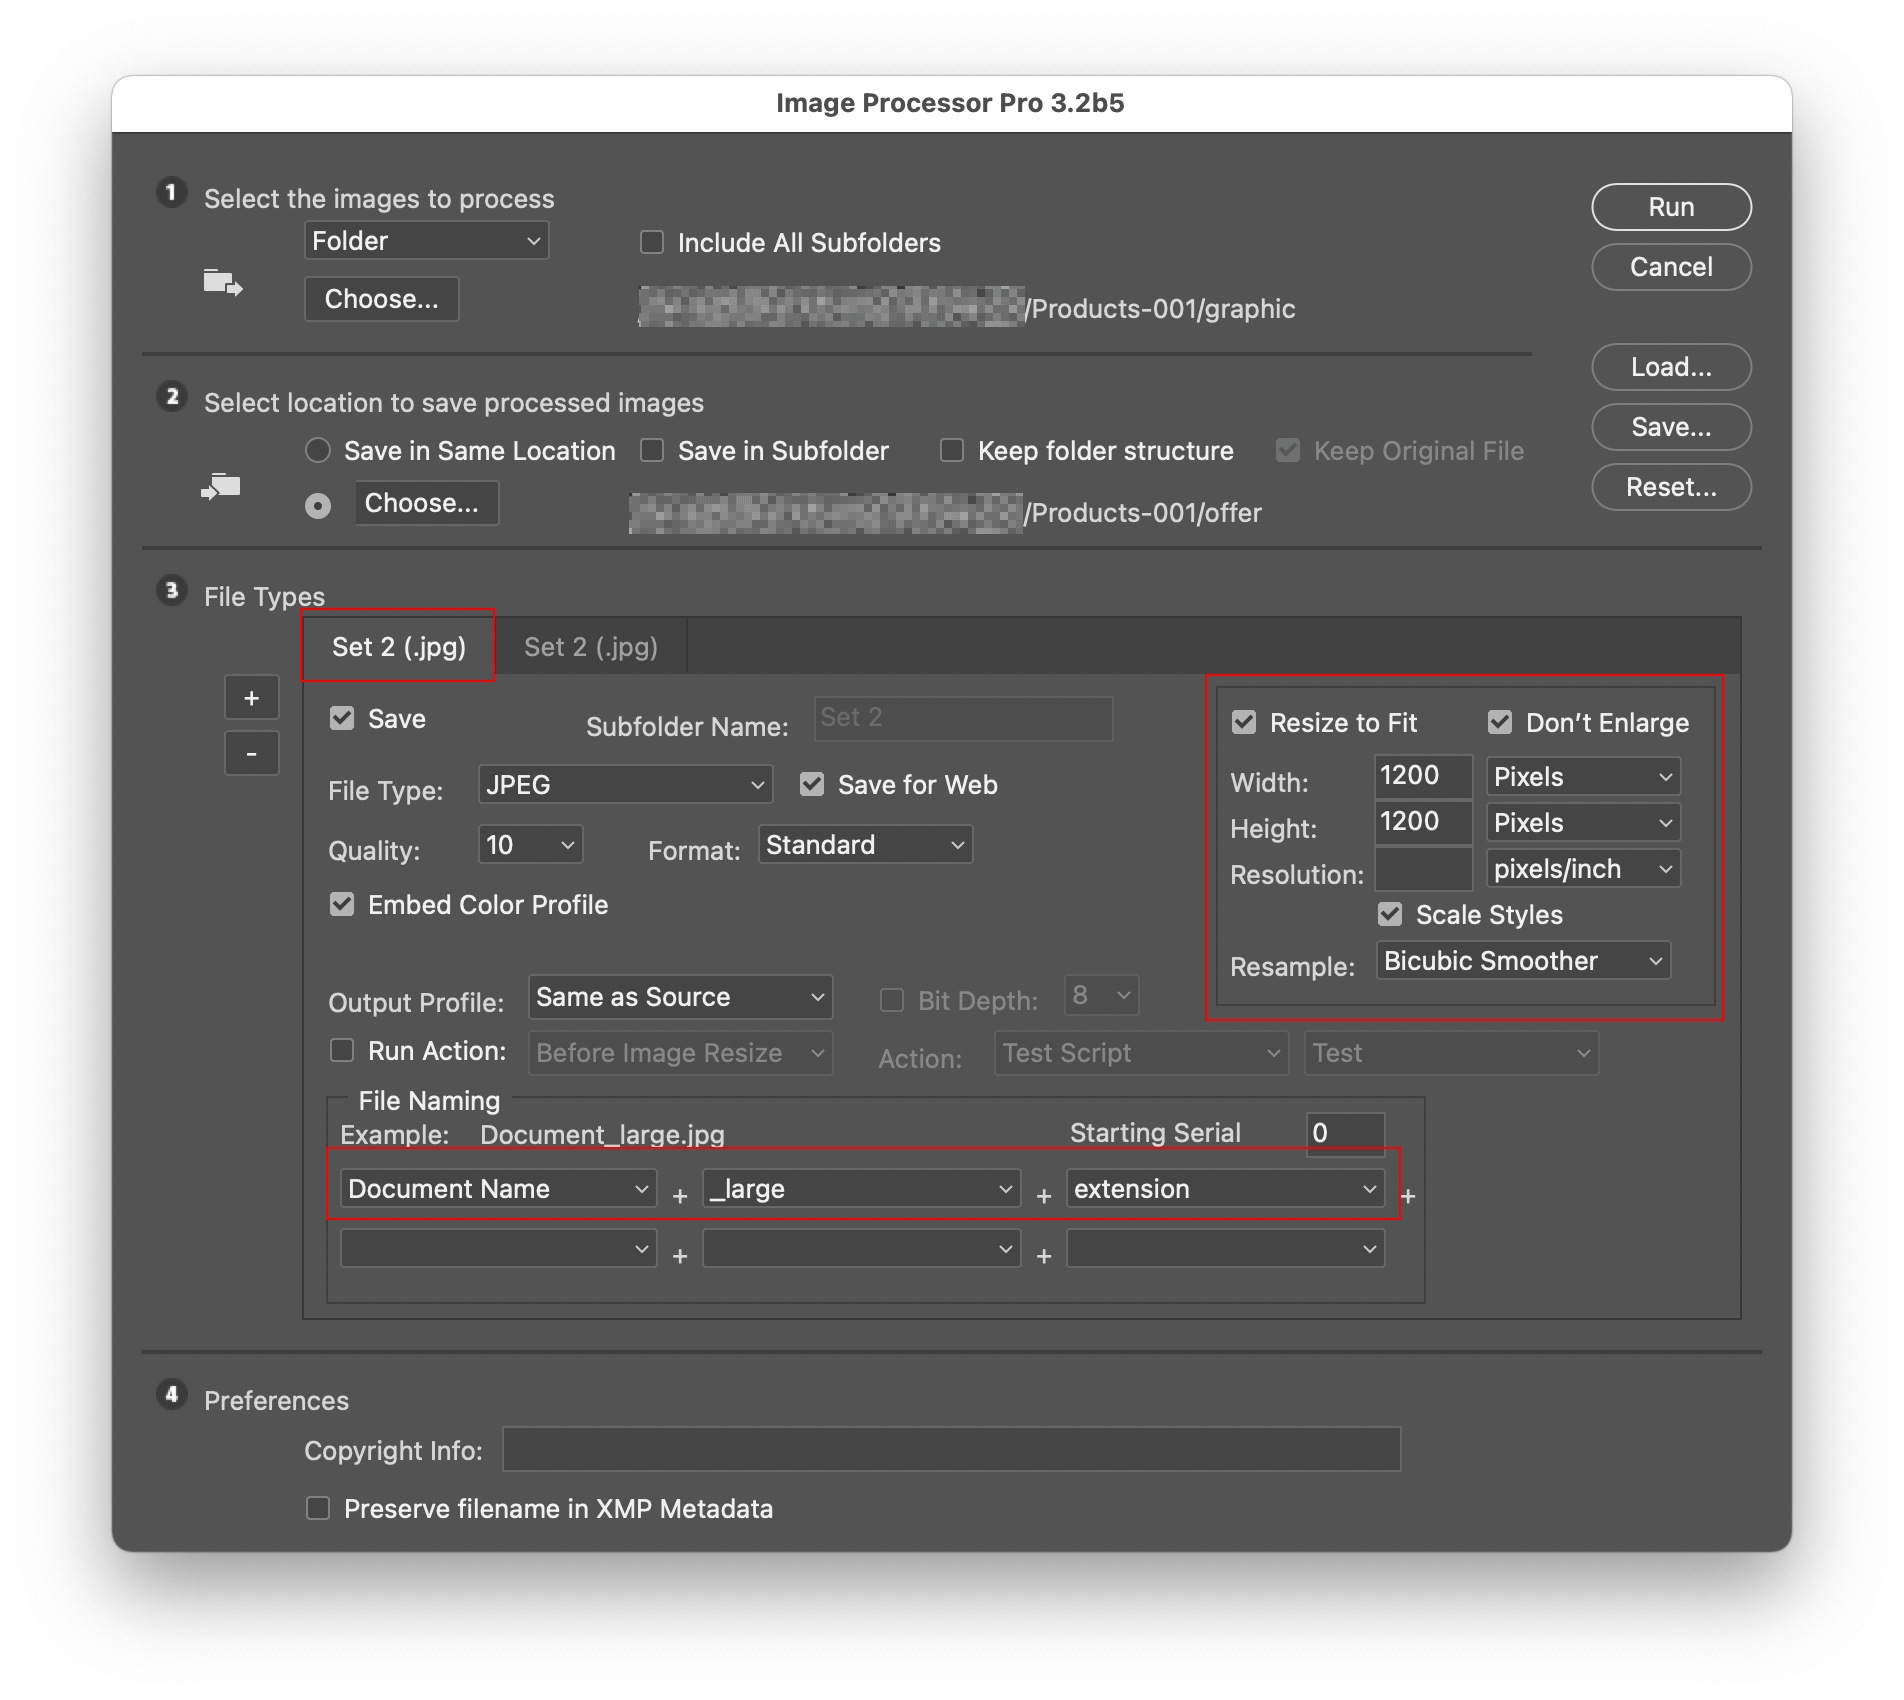Click the source folder icon

pos(223,284)
